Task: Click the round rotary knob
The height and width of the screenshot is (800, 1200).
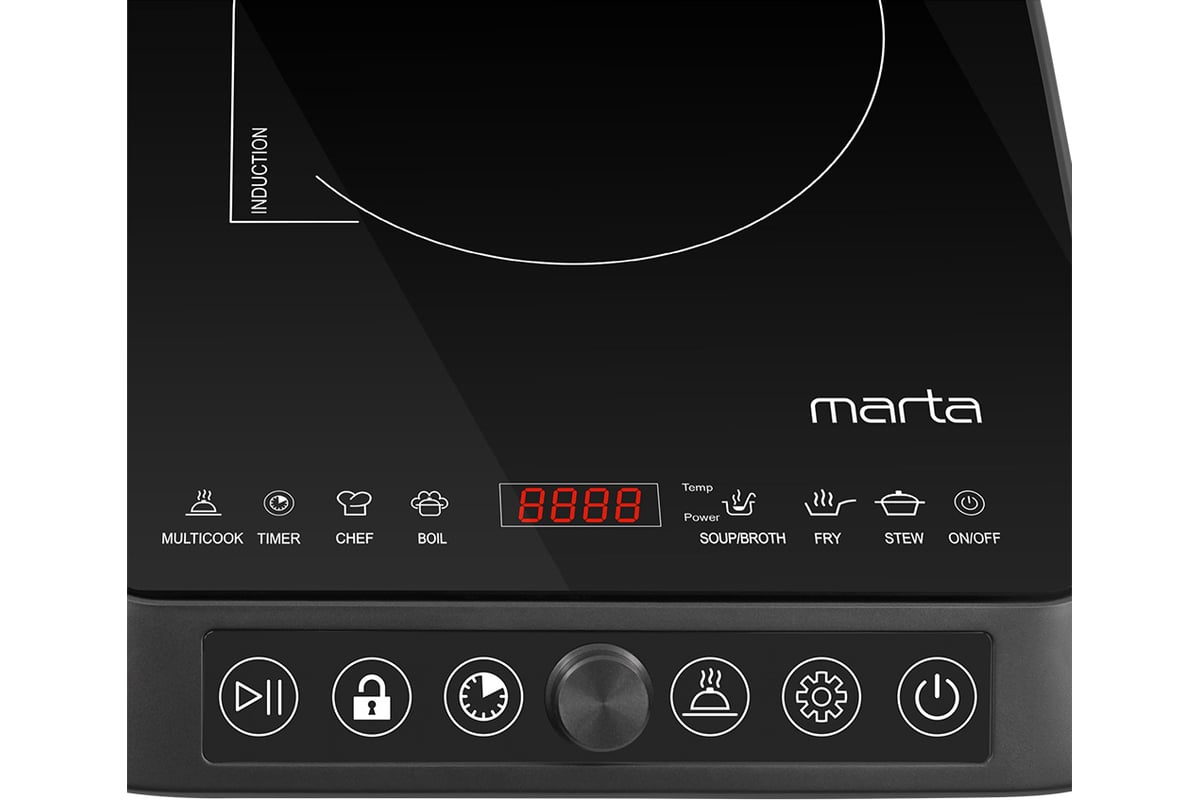Action: [598, 697]
